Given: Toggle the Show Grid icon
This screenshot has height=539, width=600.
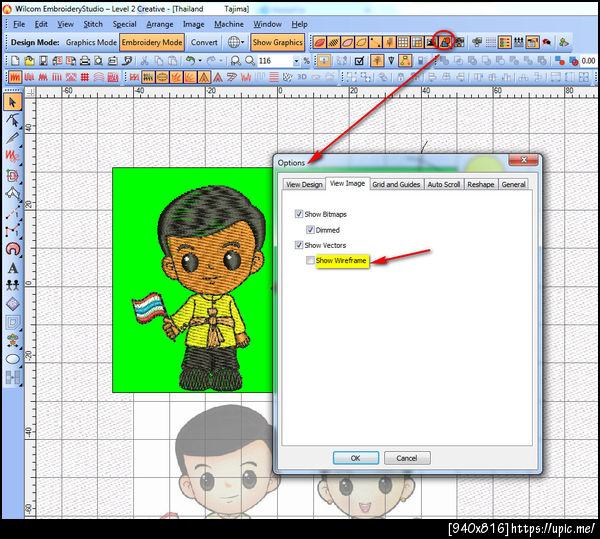Looking at the screenshot, I should pyautogui.click(x=403, y=42).
